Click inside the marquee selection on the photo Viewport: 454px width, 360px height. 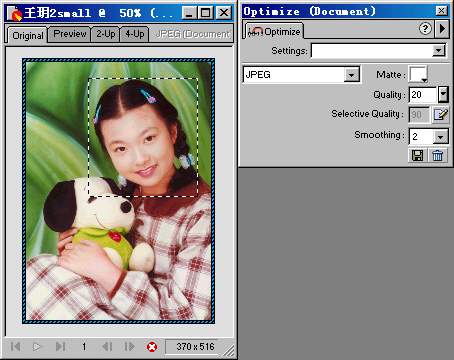tap(143, 137)
